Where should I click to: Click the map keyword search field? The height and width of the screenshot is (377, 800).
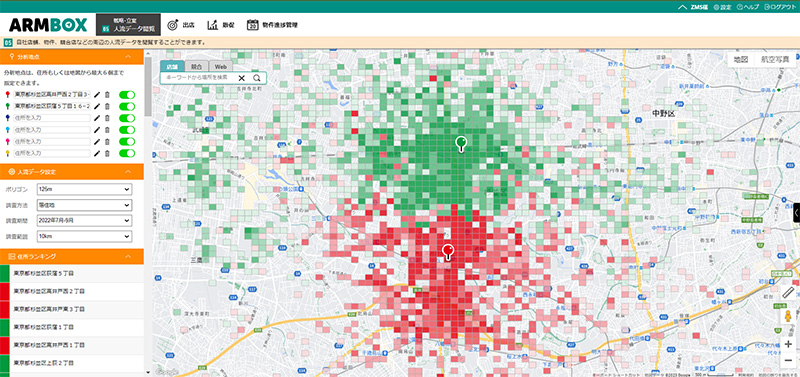click(x=199, y=78)
